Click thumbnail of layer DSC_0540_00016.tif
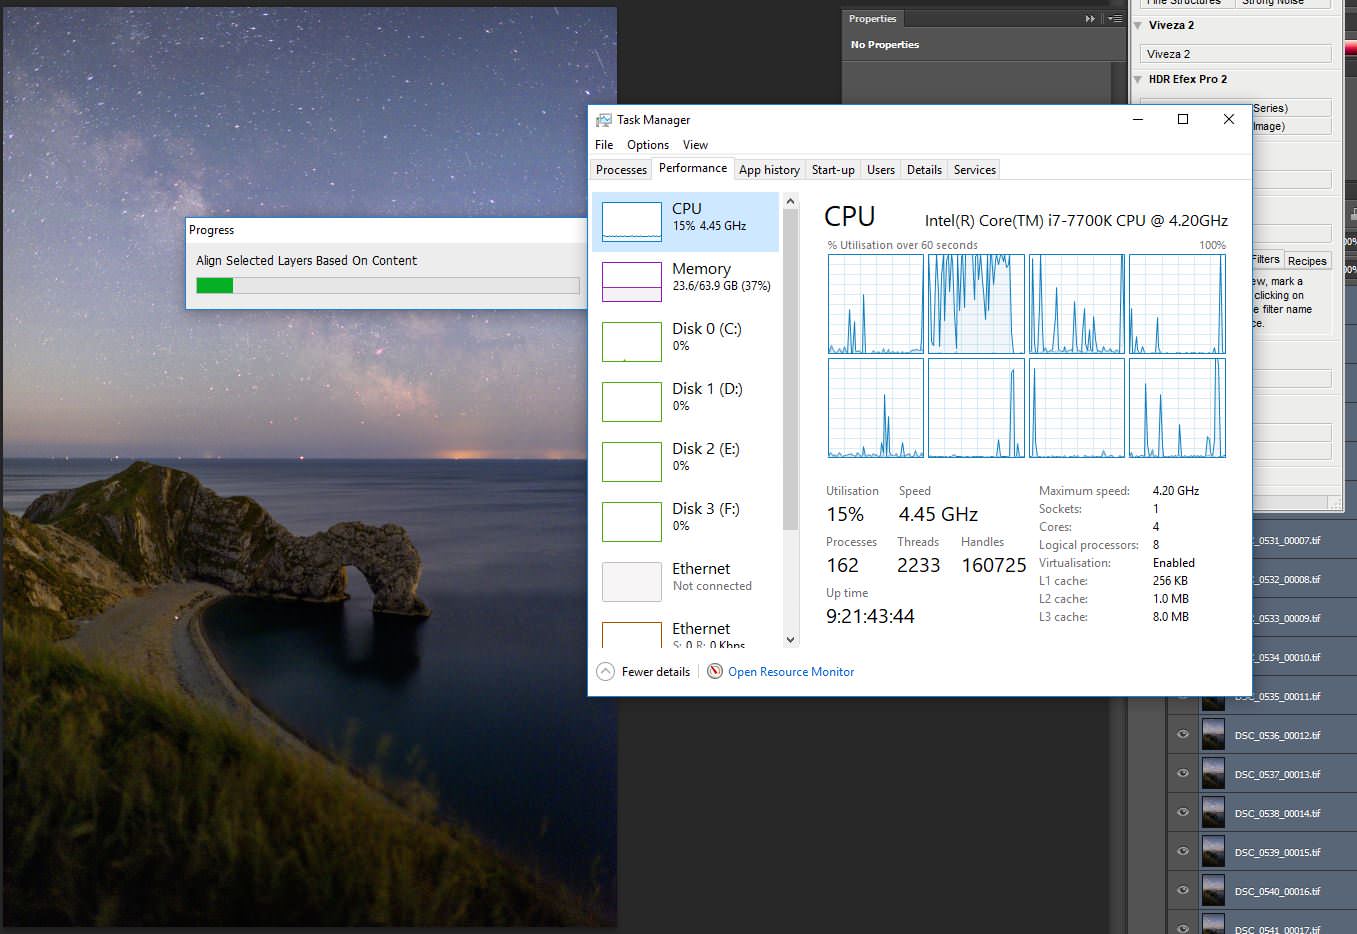The width and height of the screenshot is (1357, 934). 1213,891
